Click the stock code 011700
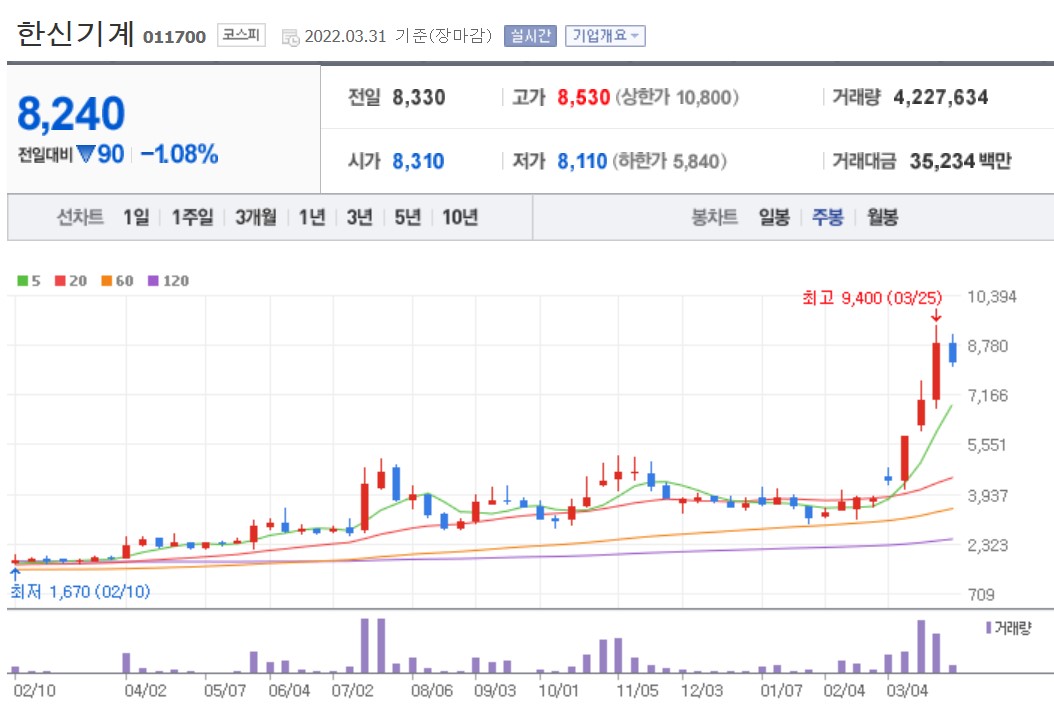Viewport: 1054px width, 706px height. [175, 37]
